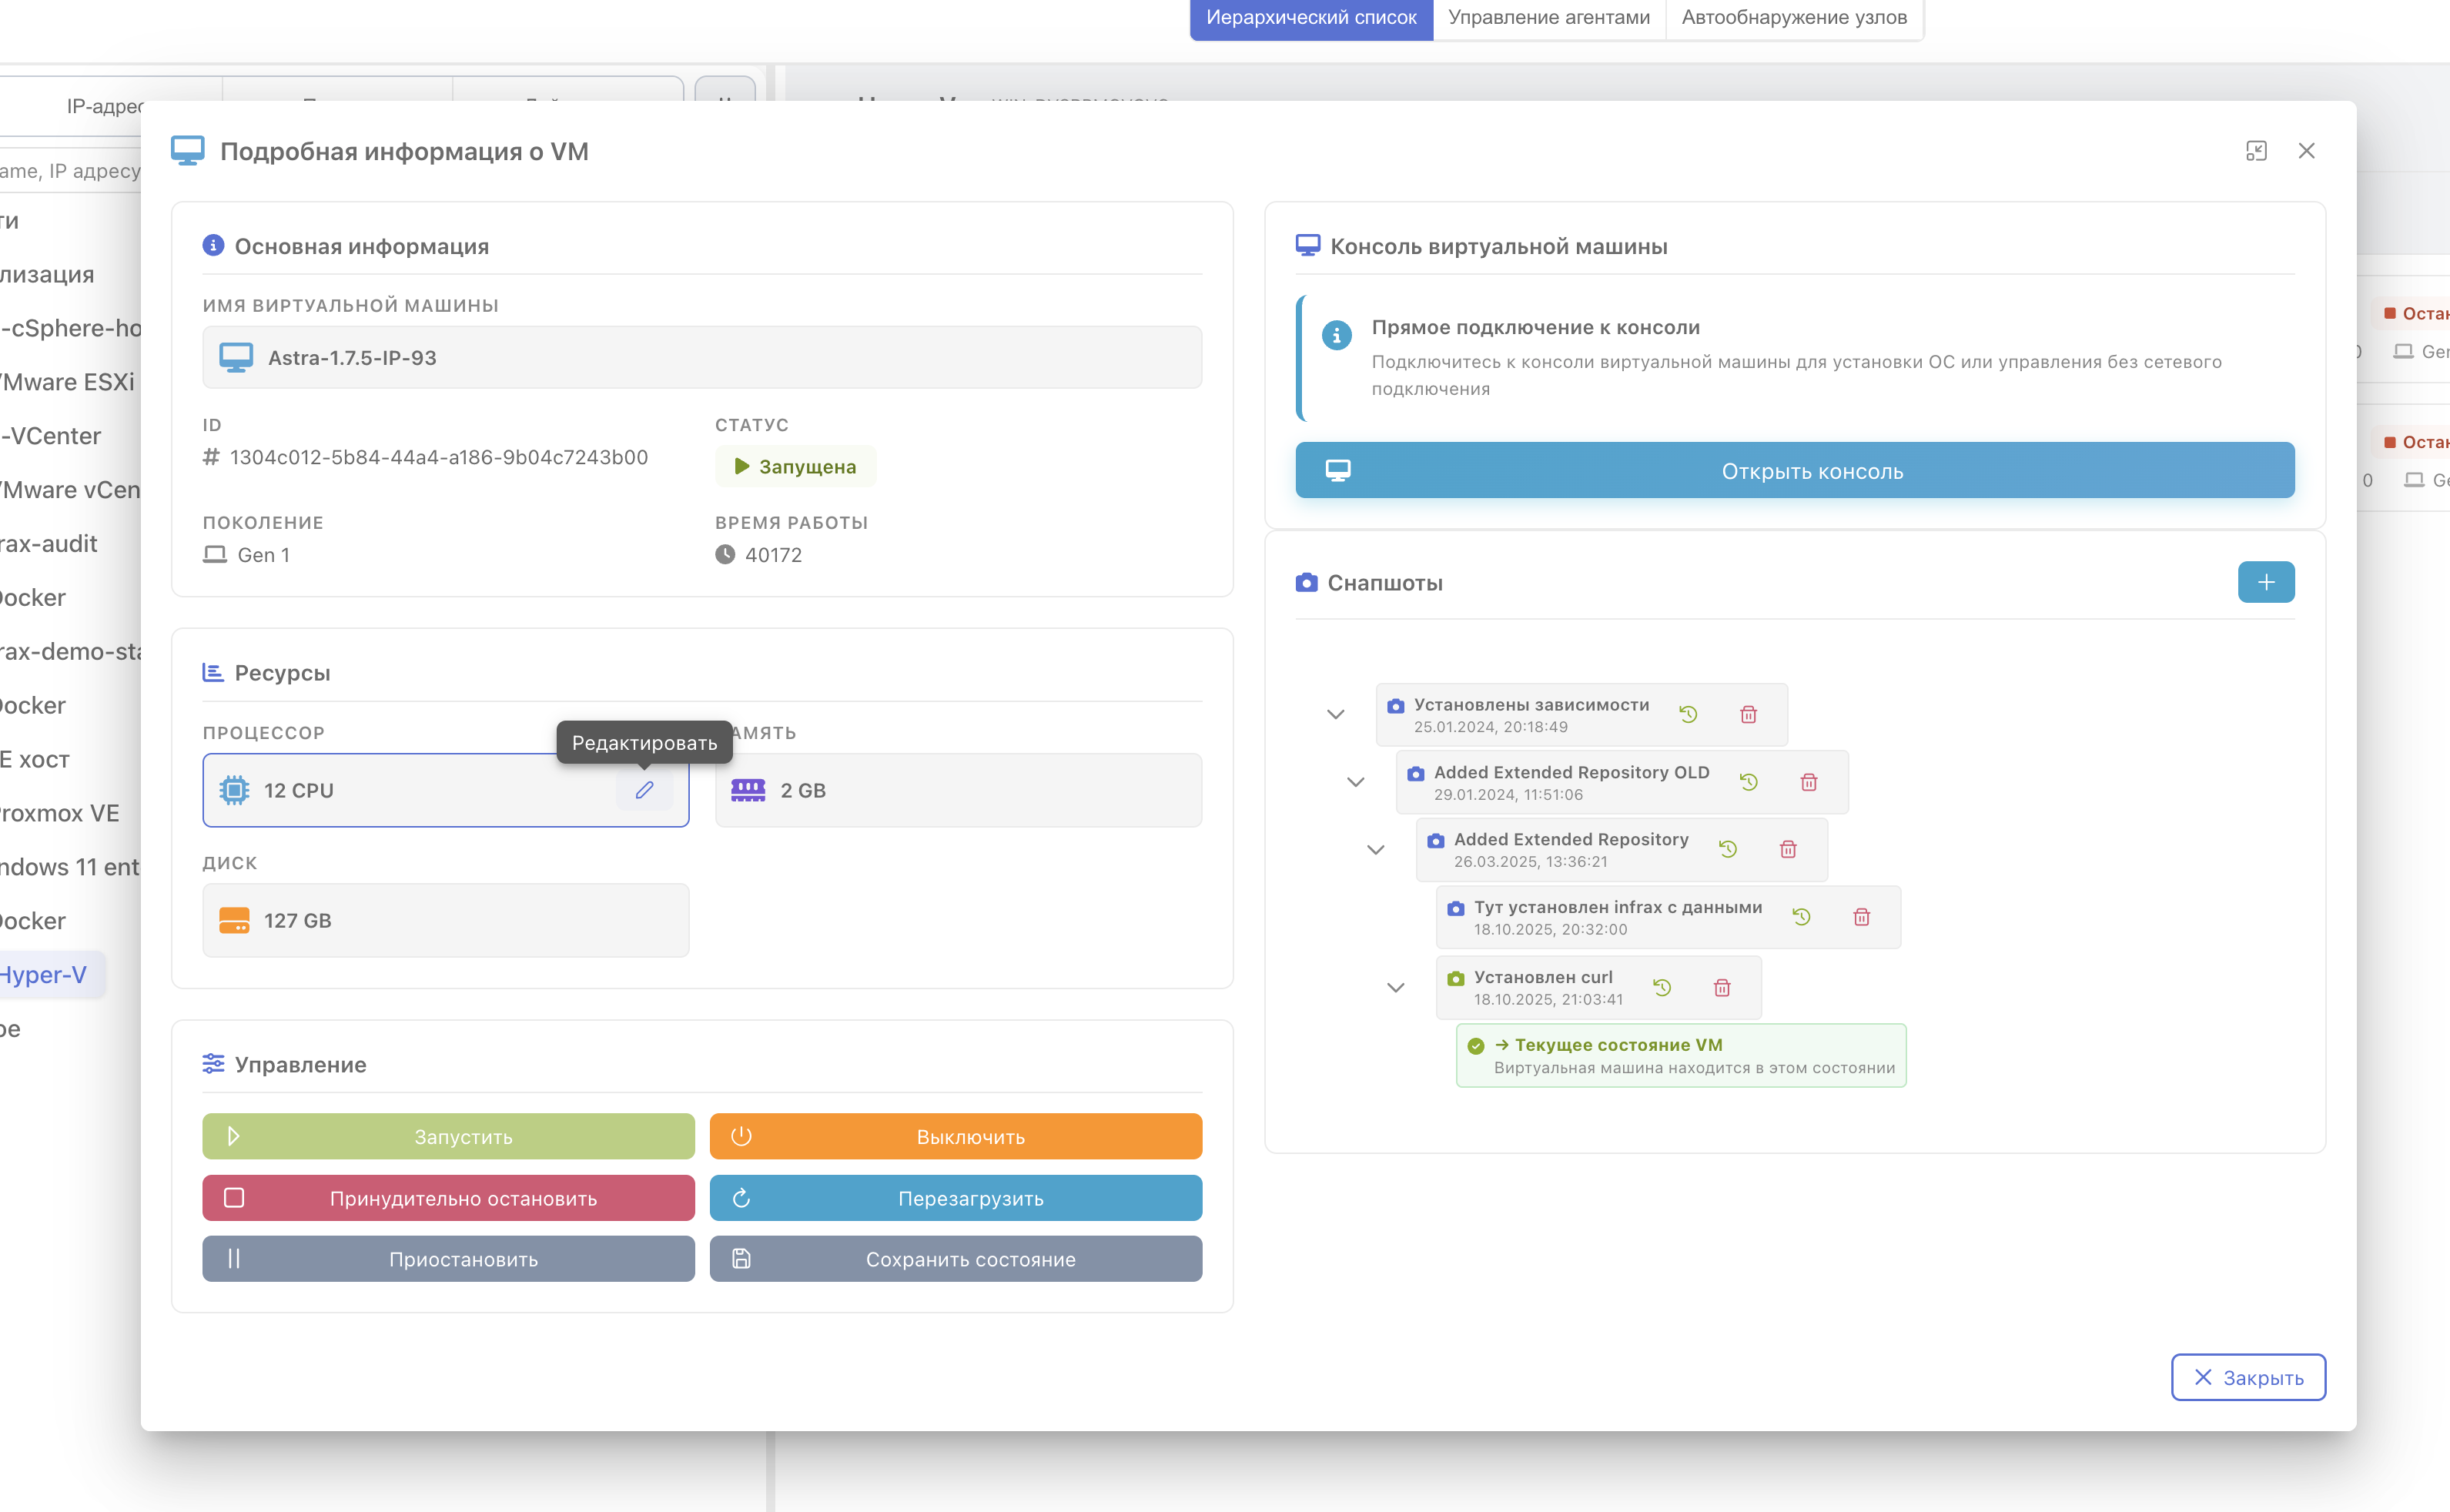The image size is (2450, 1512).
Task: Switch to the 'Управление агентами' tab
Action: (1548, 17)
